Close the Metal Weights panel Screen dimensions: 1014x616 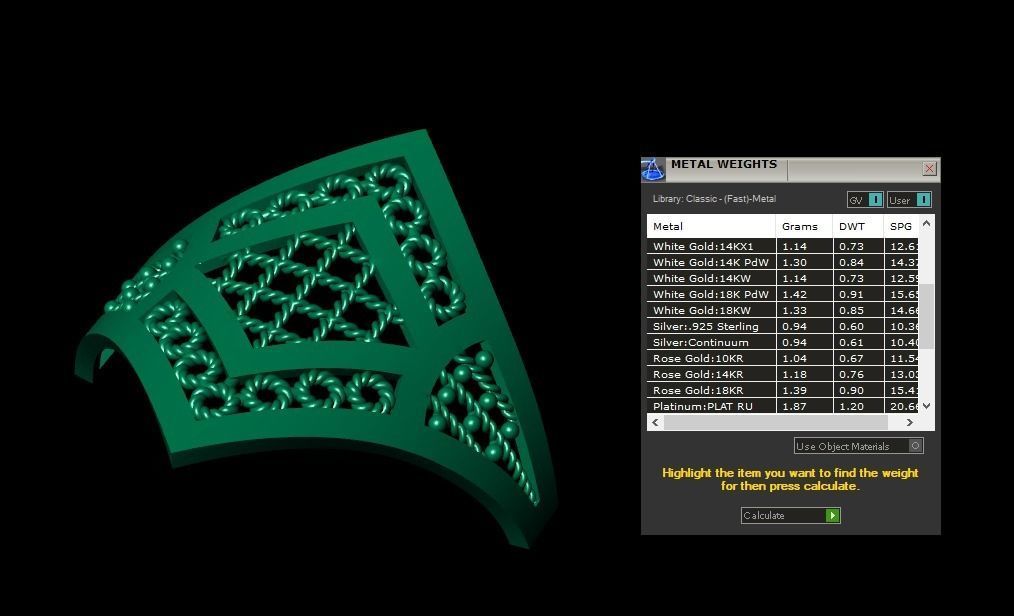tap(929, 169)
